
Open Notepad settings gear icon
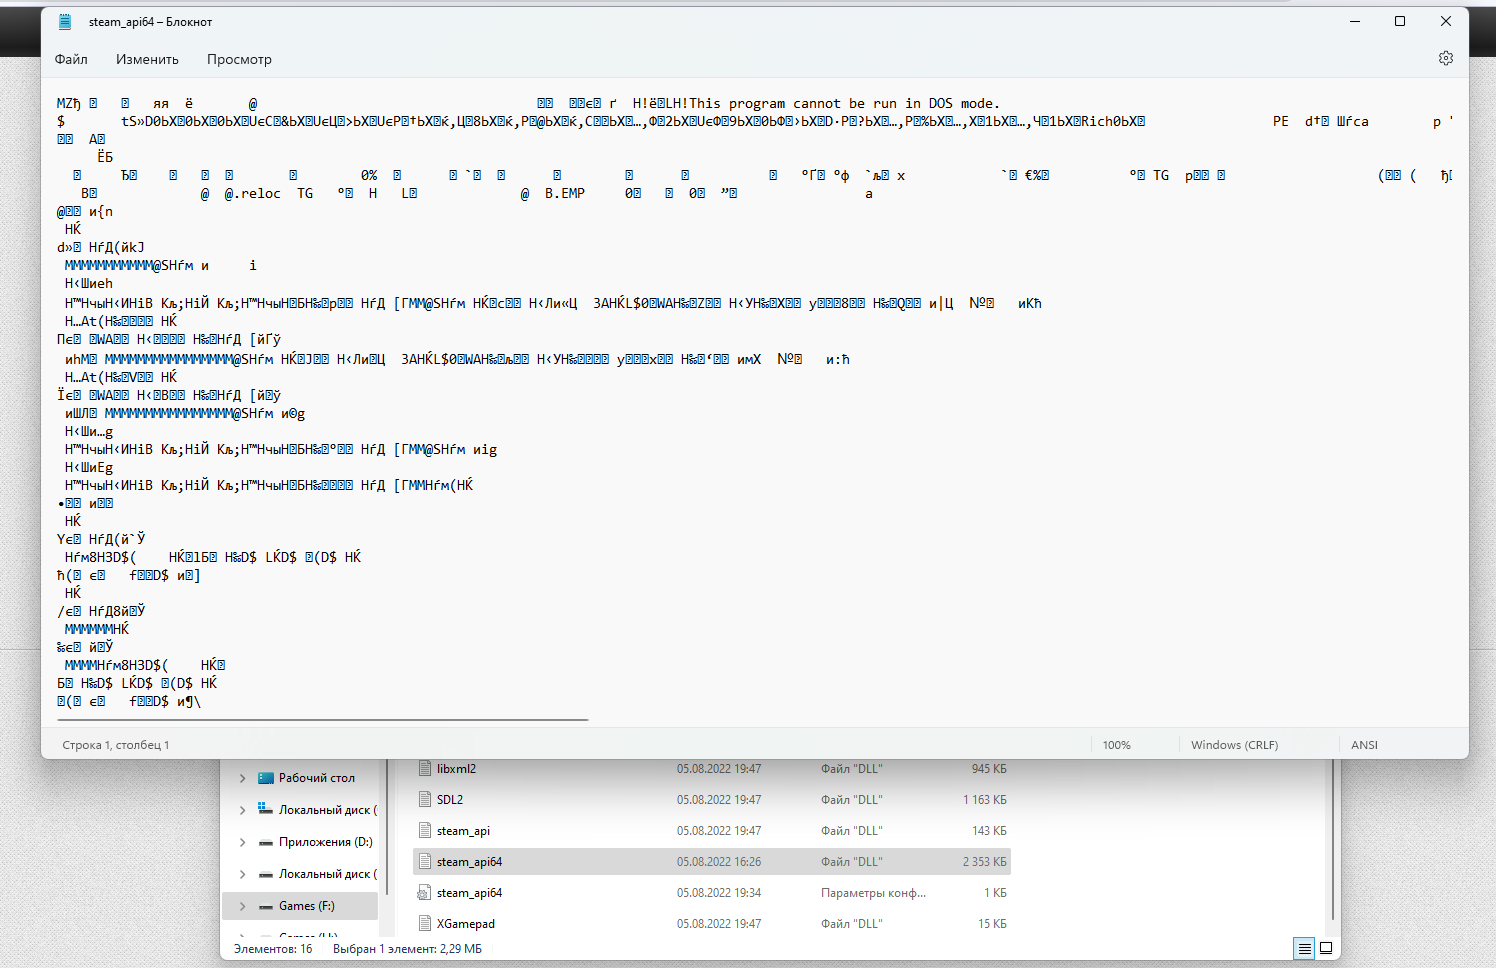(1445, 59)
